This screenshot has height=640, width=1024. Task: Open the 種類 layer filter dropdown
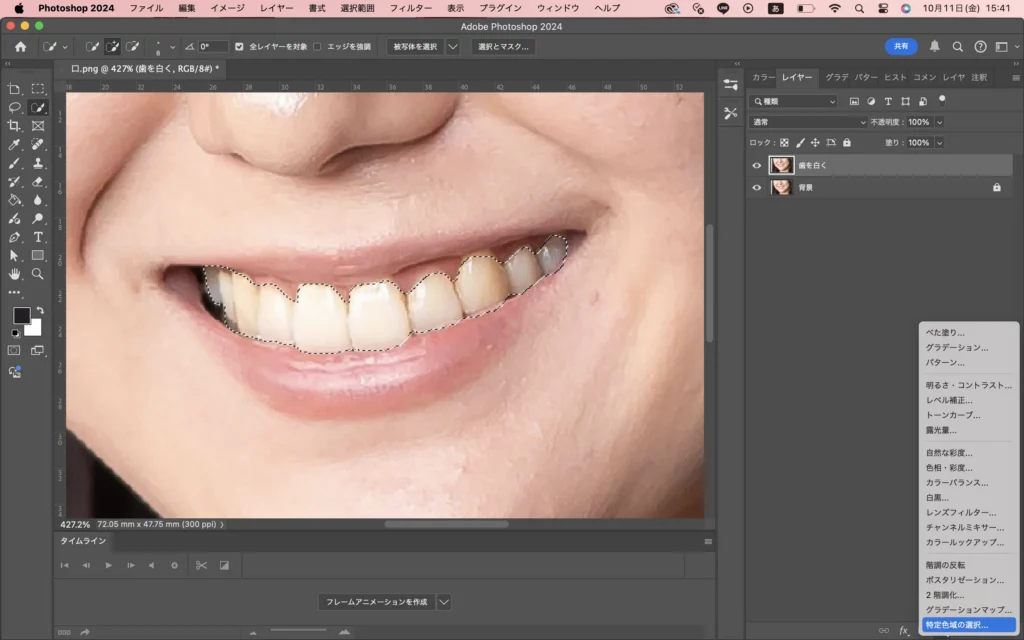[x=793, y=101]
